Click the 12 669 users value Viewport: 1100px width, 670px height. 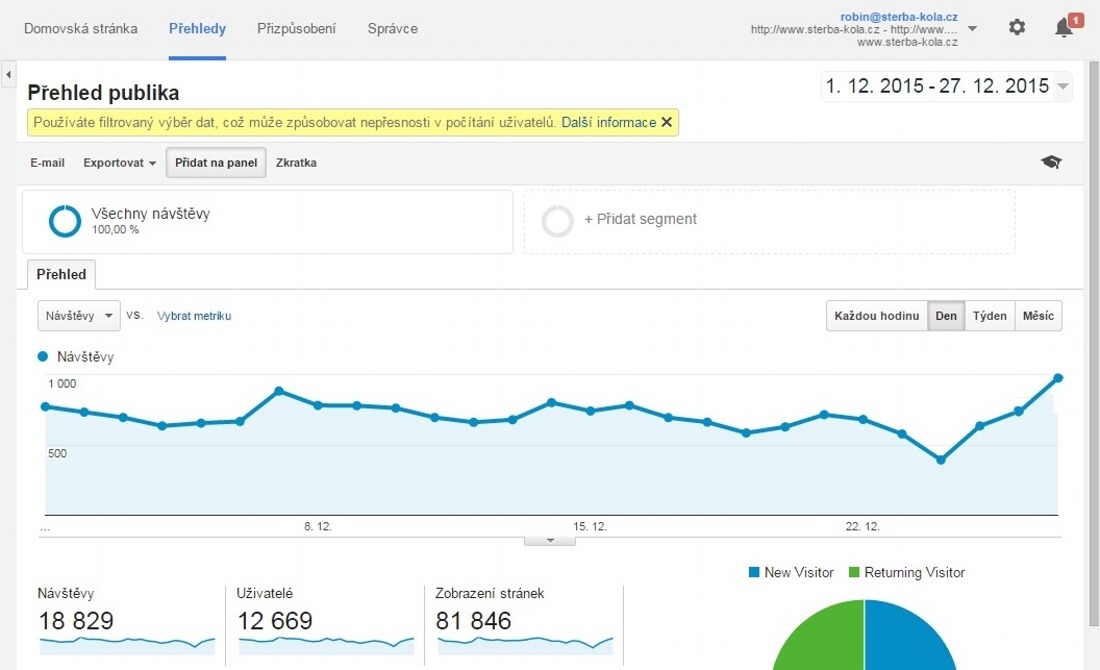pyautogui.click(x=274, y=621)
